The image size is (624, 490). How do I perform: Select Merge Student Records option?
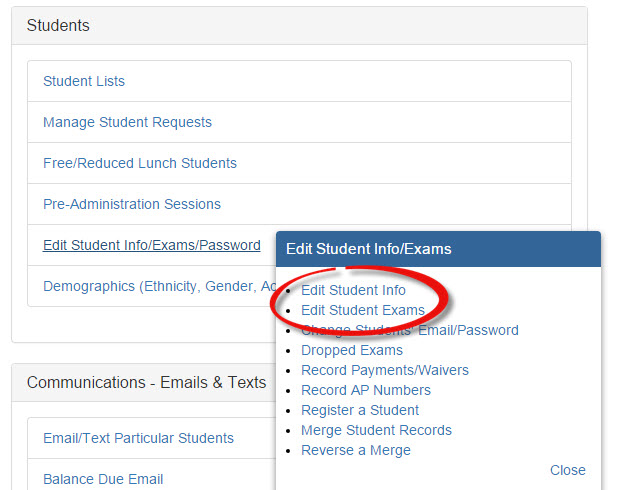click(x=376, y=430)
